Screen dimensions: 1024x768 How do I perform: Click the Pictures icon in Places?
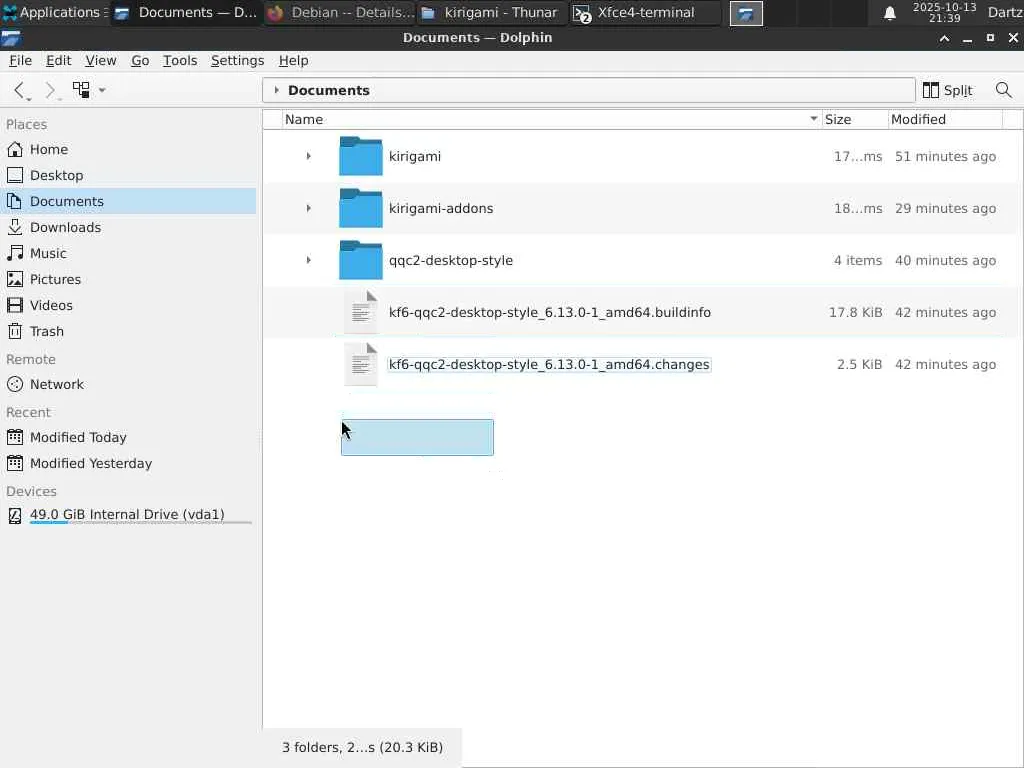(x=15, y=280)
